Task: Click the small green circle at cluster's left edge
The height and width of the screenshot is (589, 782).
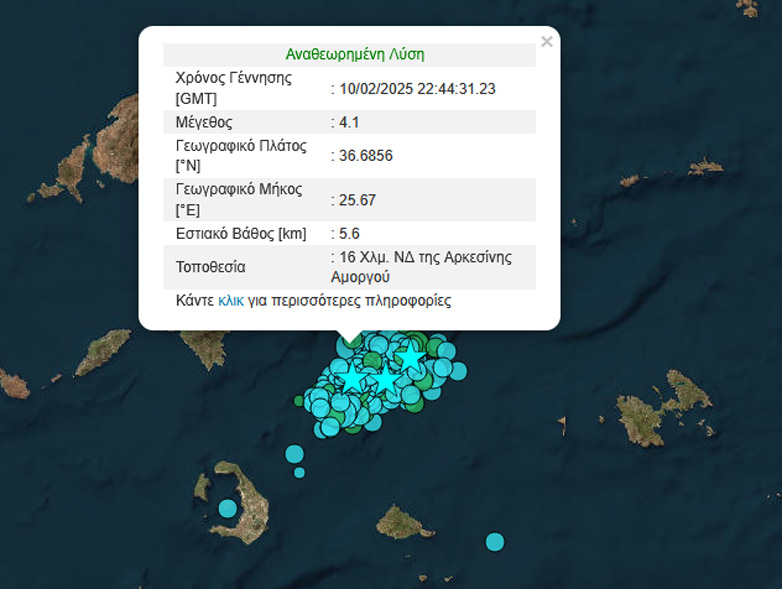Action: 299,401
